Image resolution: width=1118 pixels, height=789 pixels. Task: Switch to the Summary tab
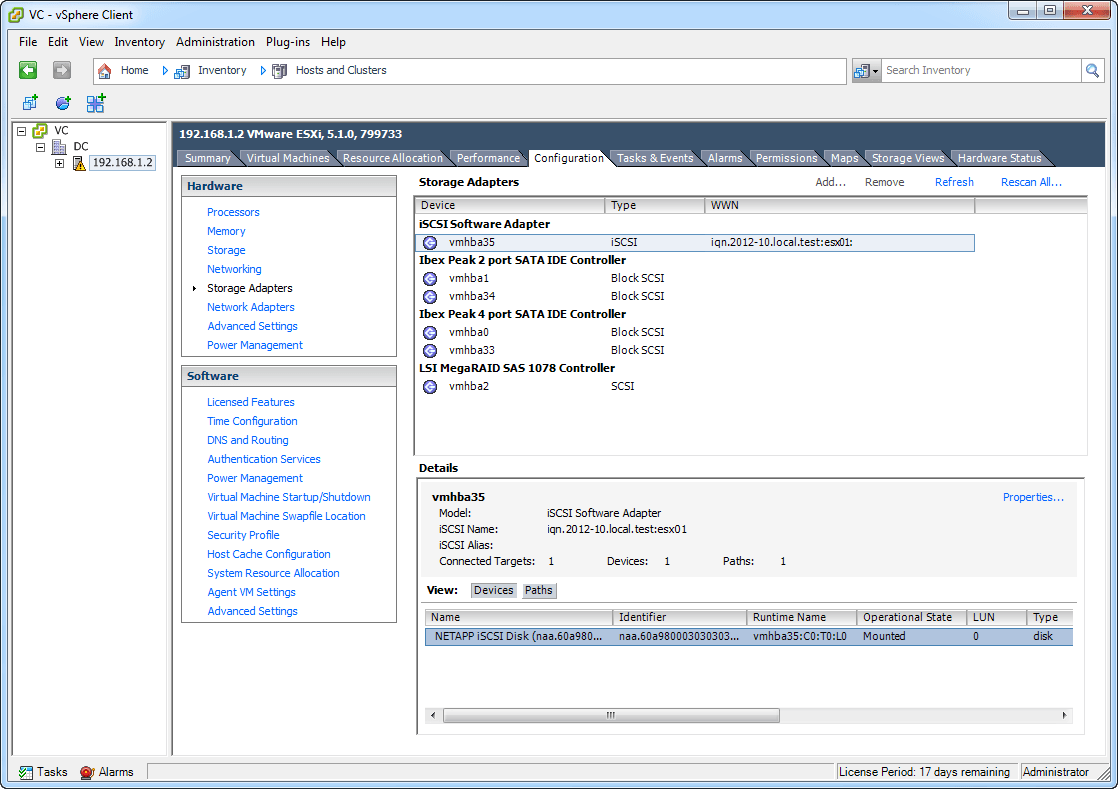(x=207, y=158)
